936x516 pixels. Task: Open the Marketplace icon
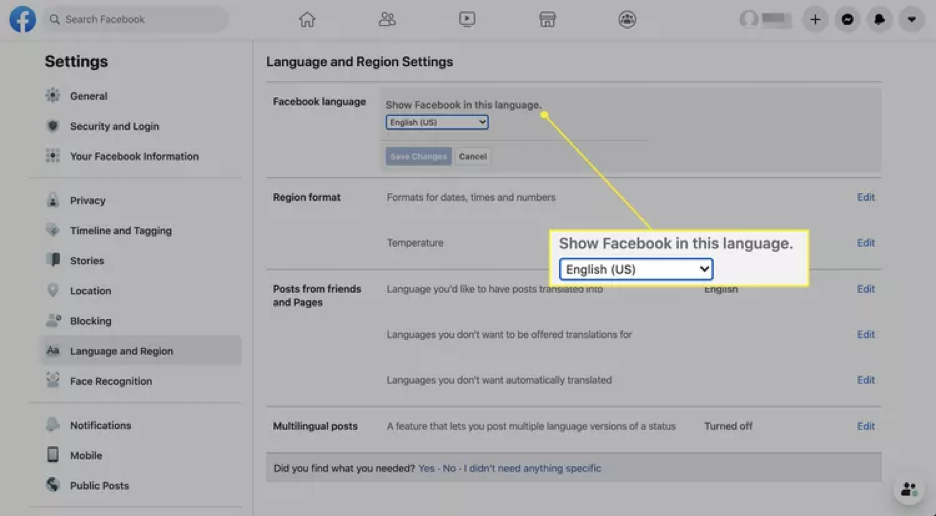(x=547, y=19)
